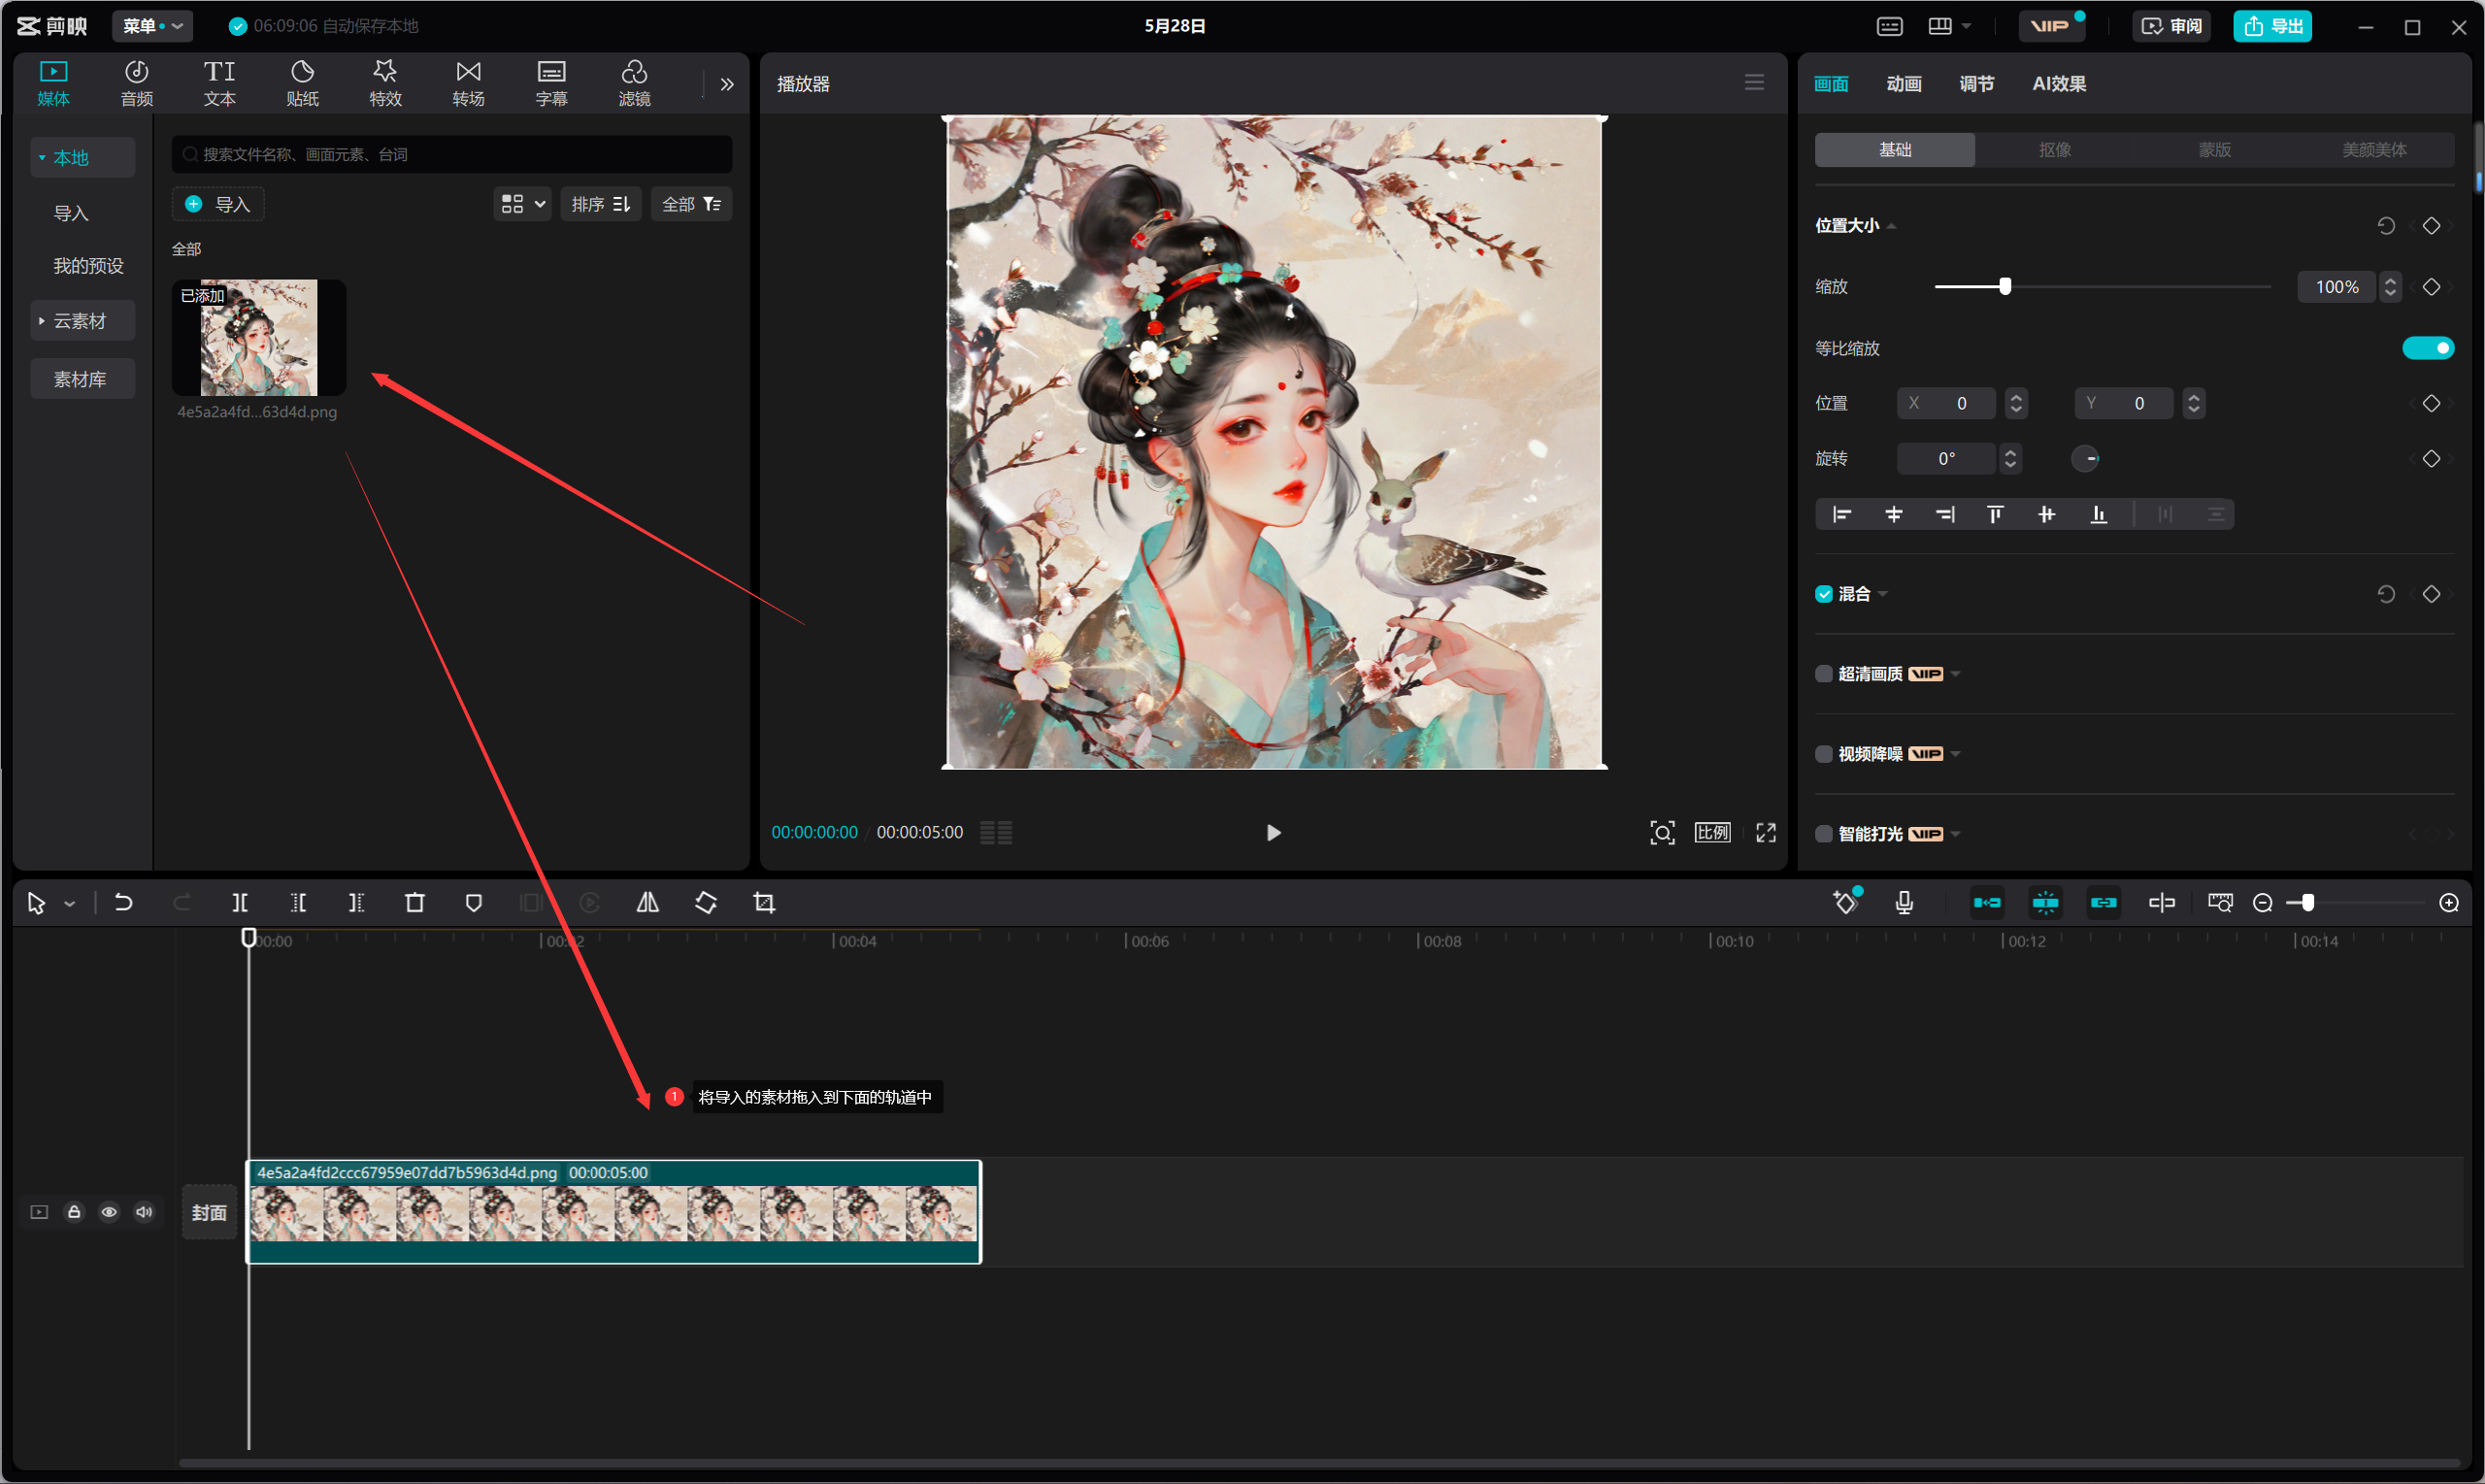
Task: Click the split clip tool
Action: click(x=240, y=902)
